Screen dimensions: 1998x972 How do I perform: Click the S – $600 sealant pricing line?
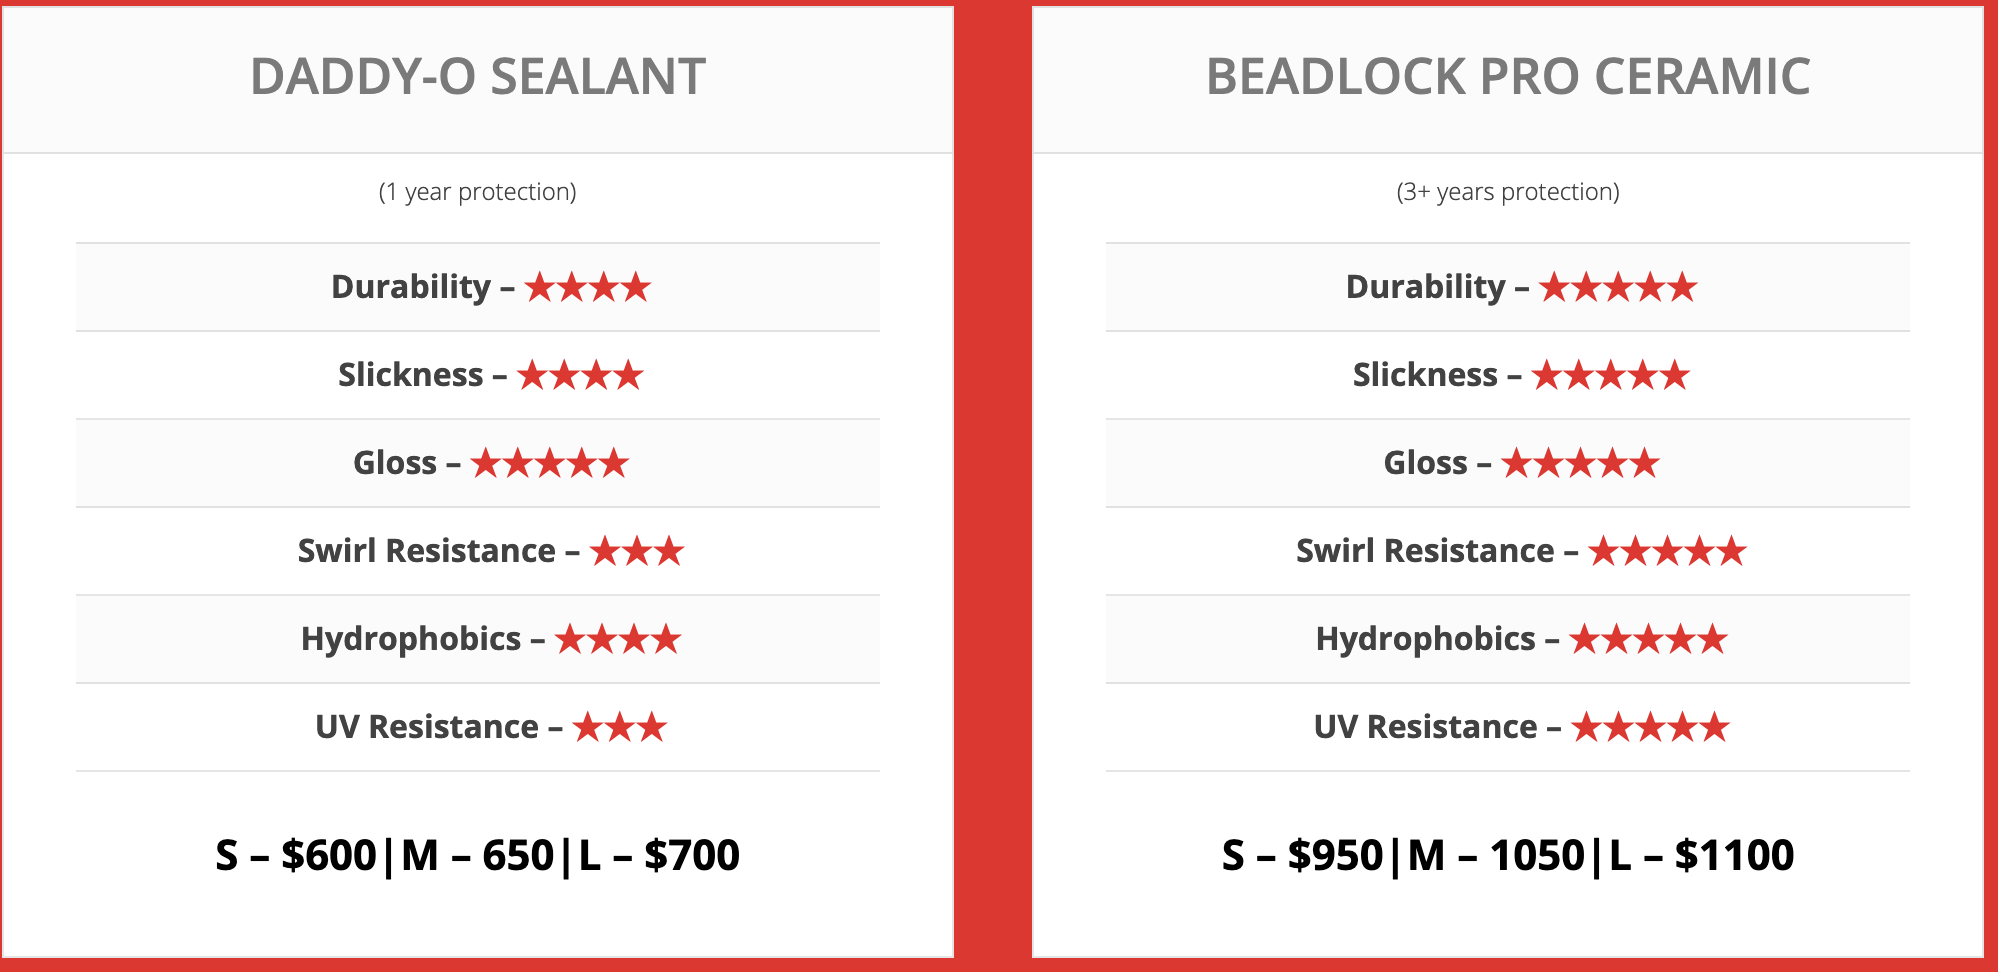click(x=478, y=856)
